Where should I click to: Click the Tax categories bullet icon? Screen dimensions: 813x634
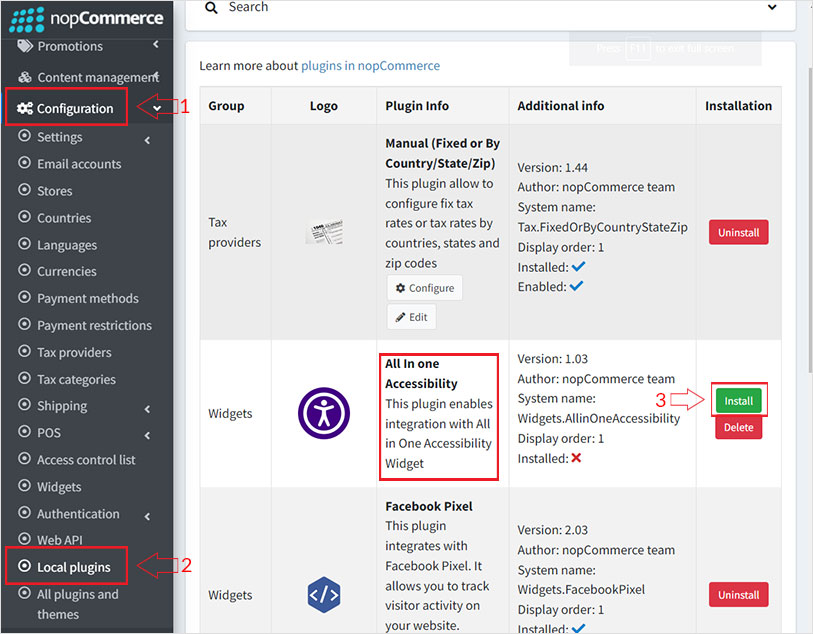click(24, 378)
